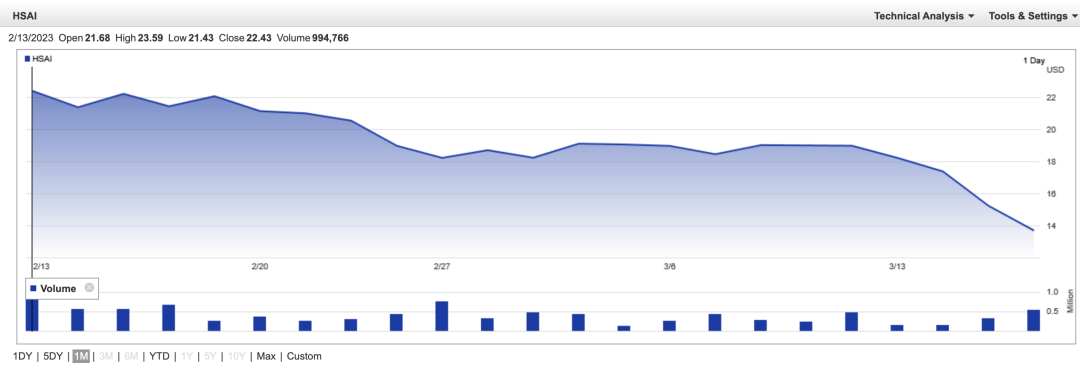Click the USD currency label

click(1055, 70)
